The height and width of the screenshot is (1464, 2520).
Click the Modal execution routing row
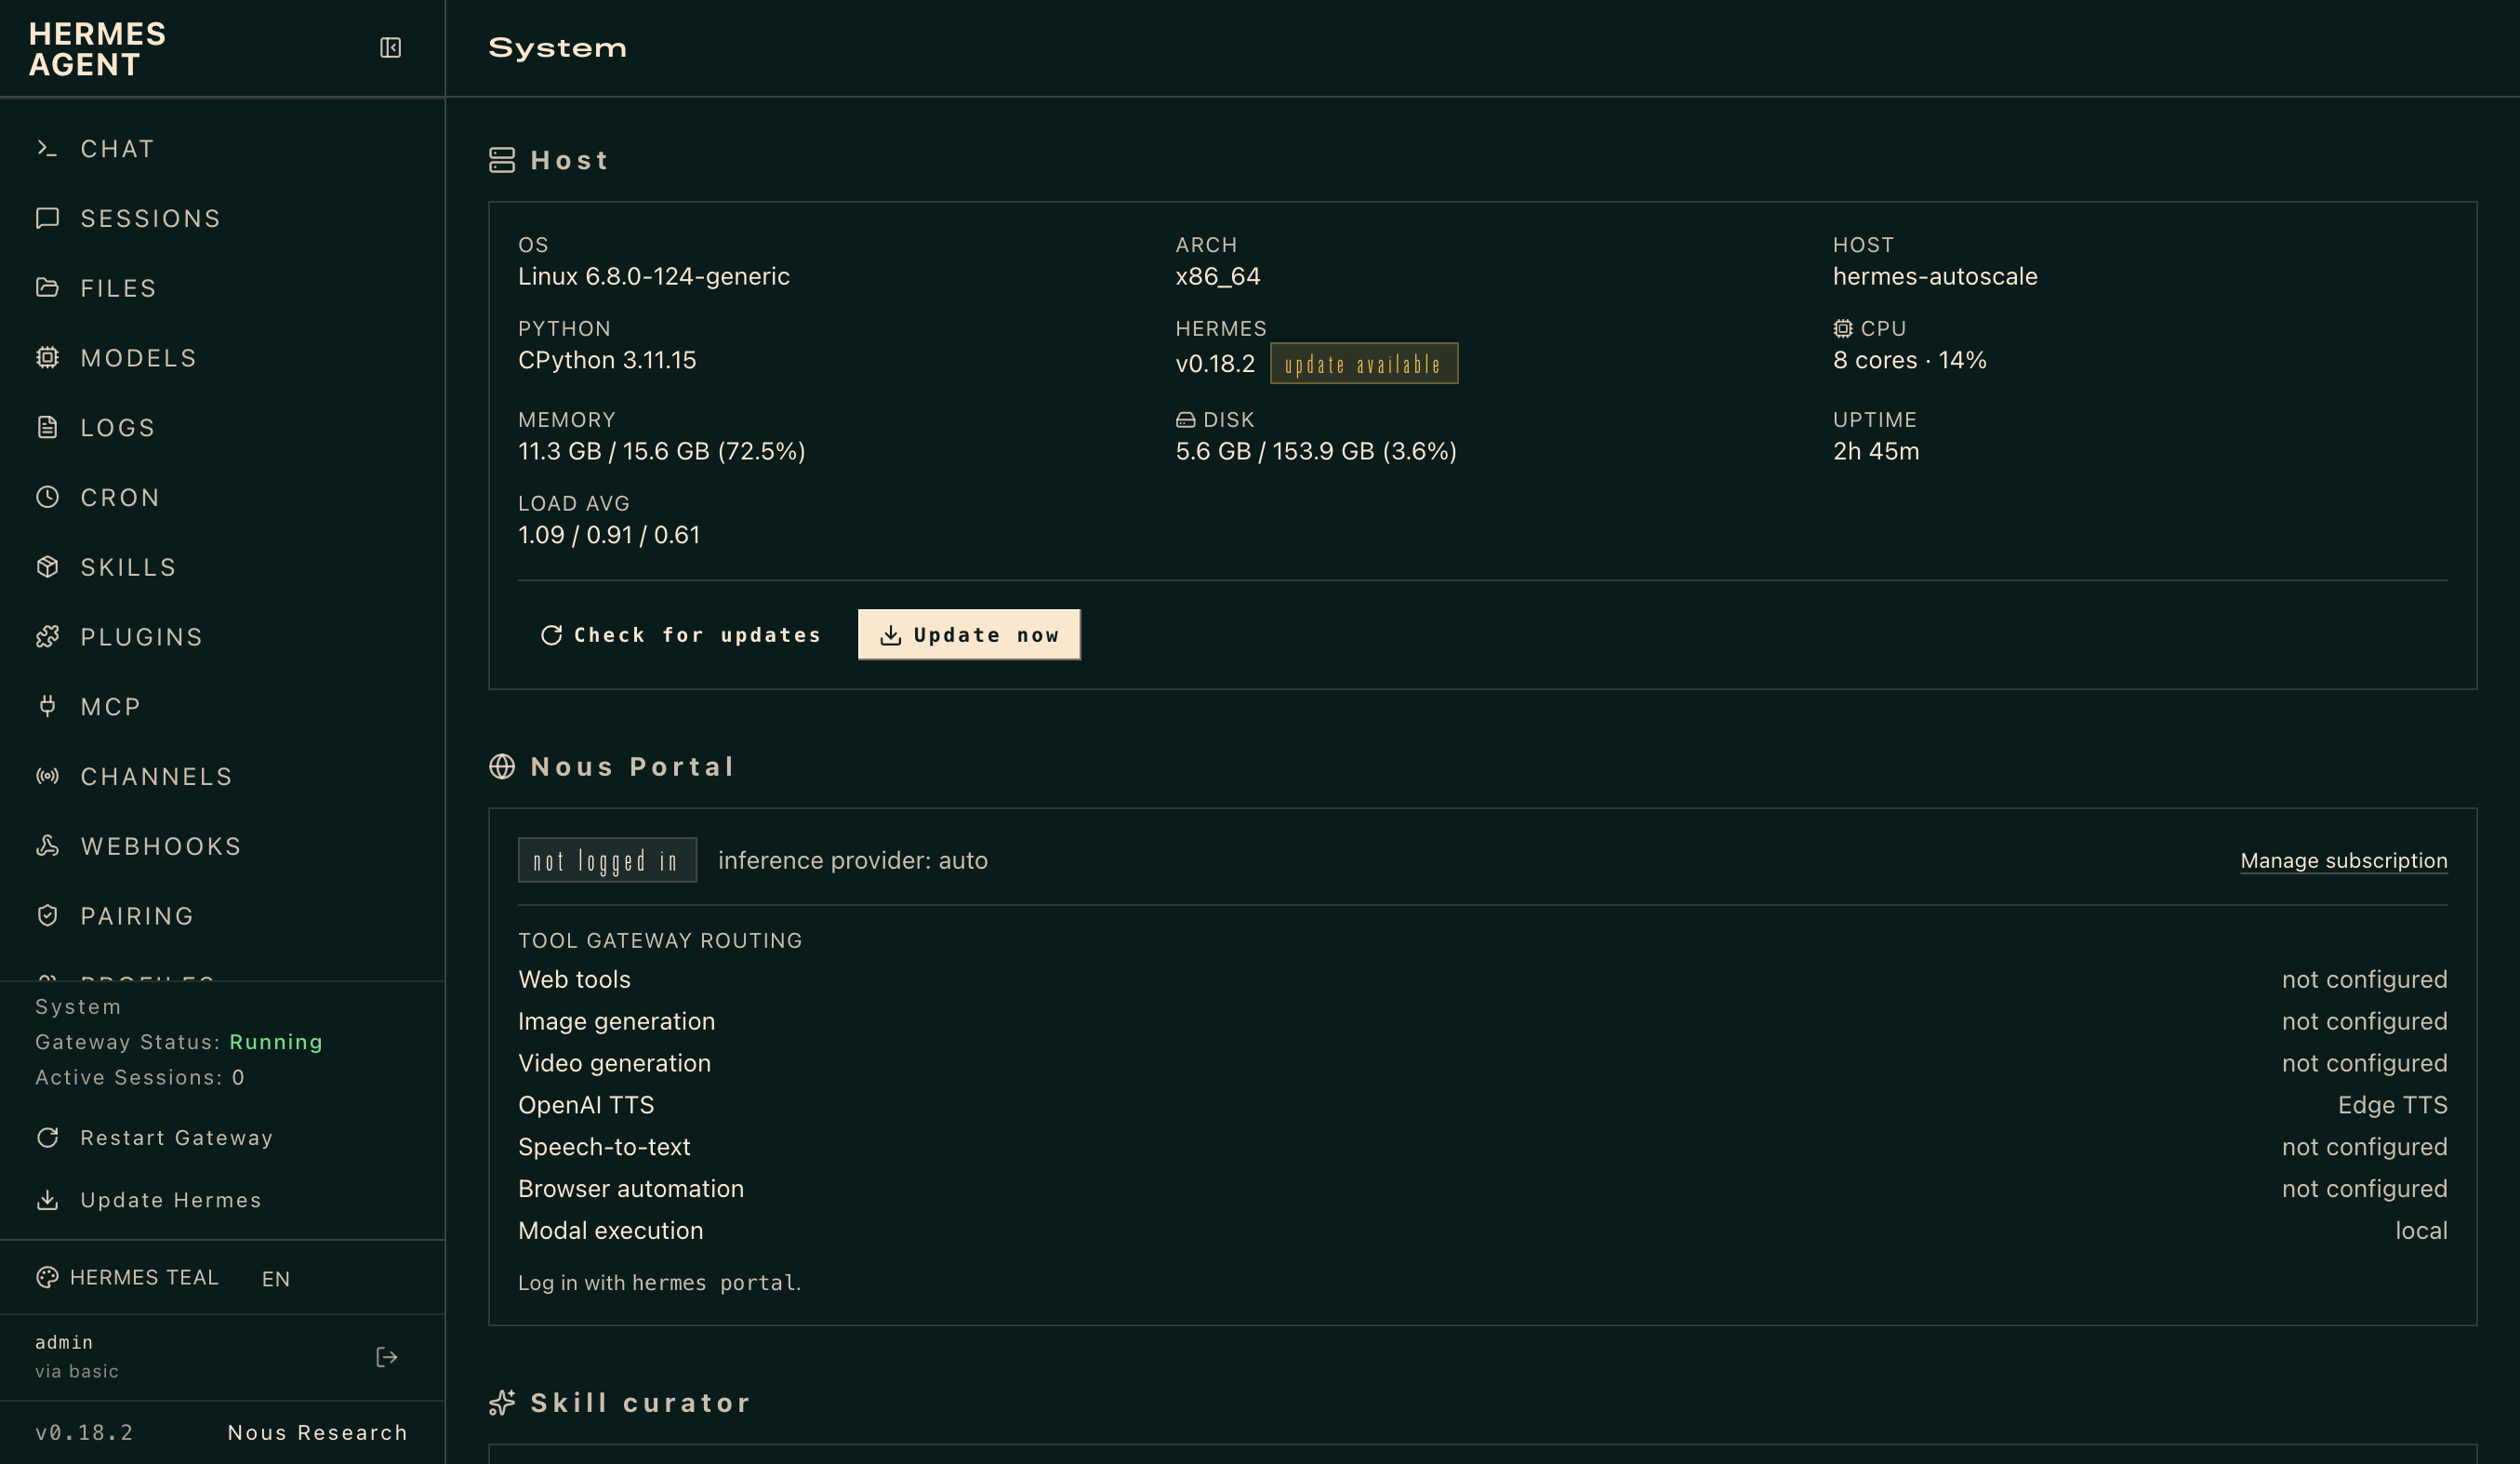click(1483, 1231)
